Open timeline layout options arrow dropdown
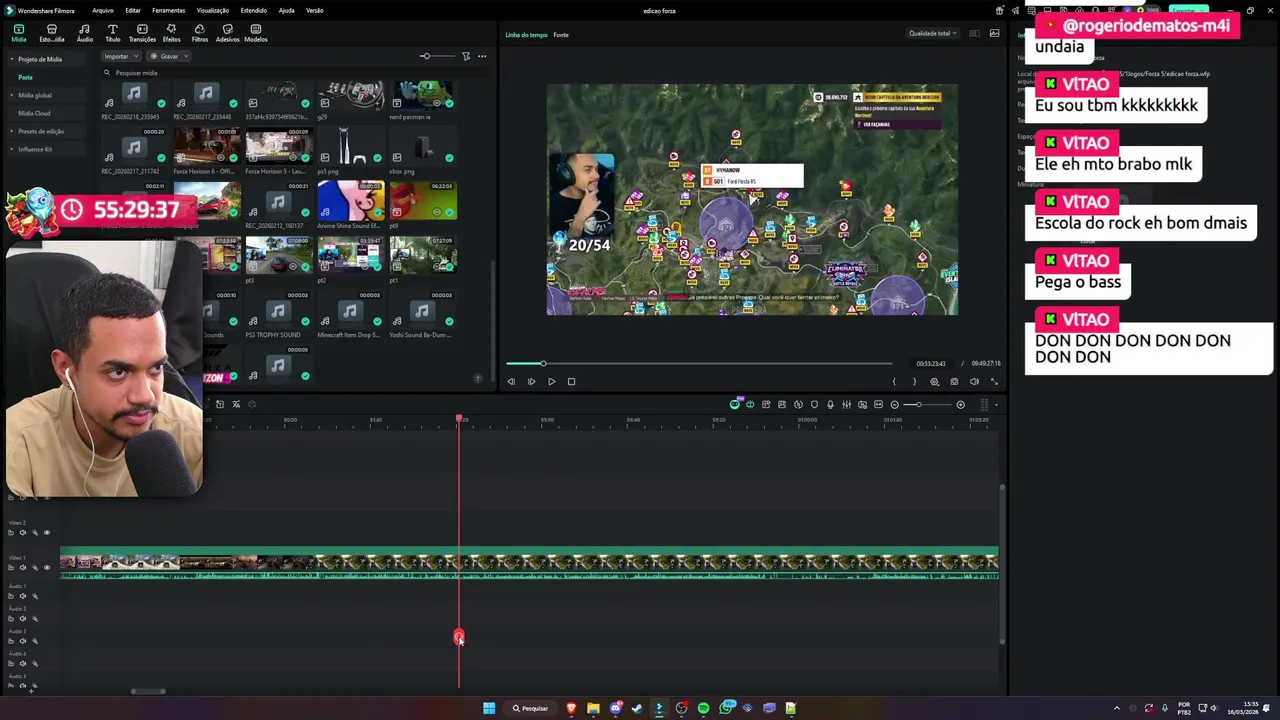Image resolution: width=1280 pixels, height=720 pixels. (x=996, y=404)
